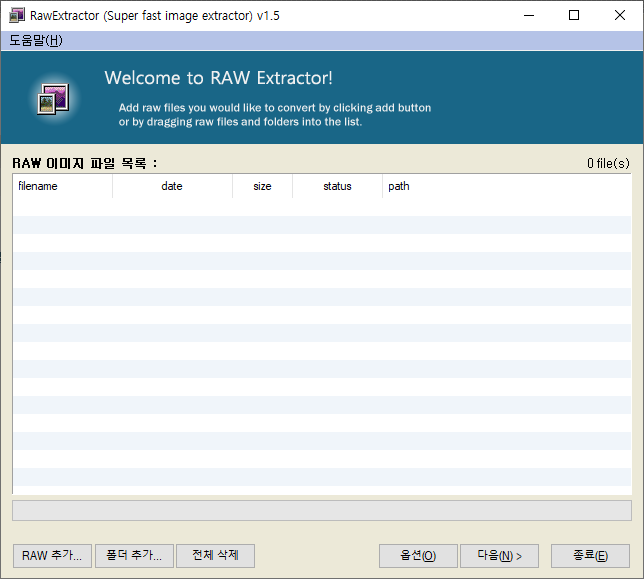
Task: Click the empty progress bar below the list
Action: [322, 510]
